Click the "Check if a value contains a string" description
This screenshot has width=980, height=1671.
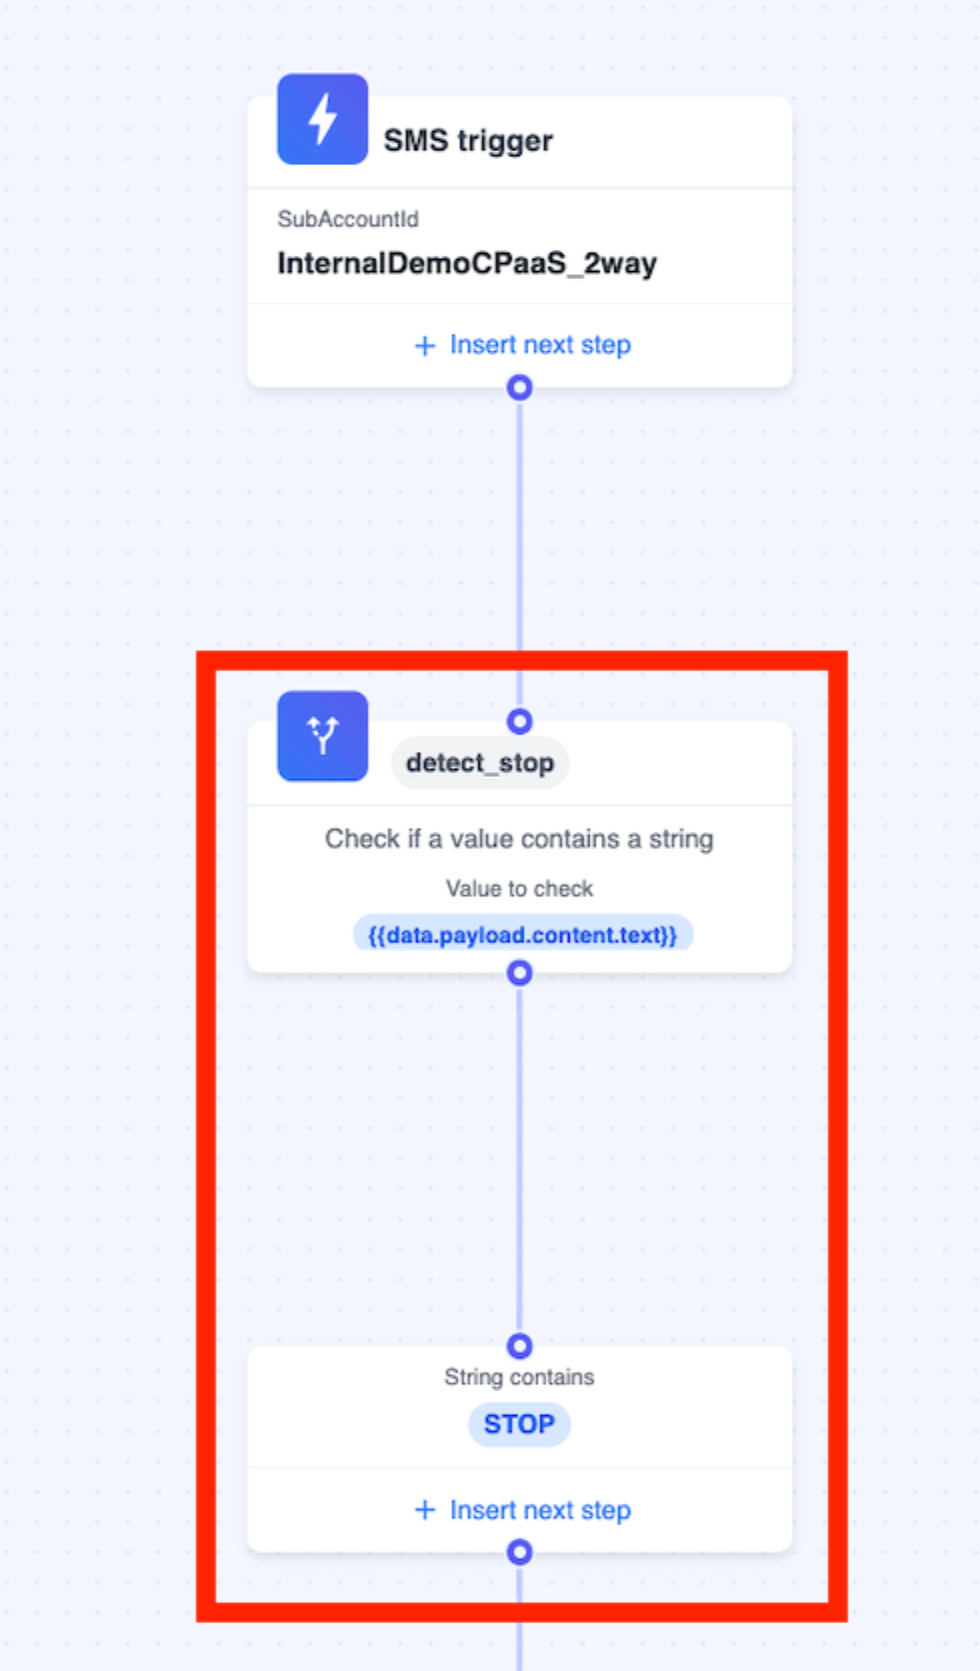pyautogui.click(x=519, y=839)
